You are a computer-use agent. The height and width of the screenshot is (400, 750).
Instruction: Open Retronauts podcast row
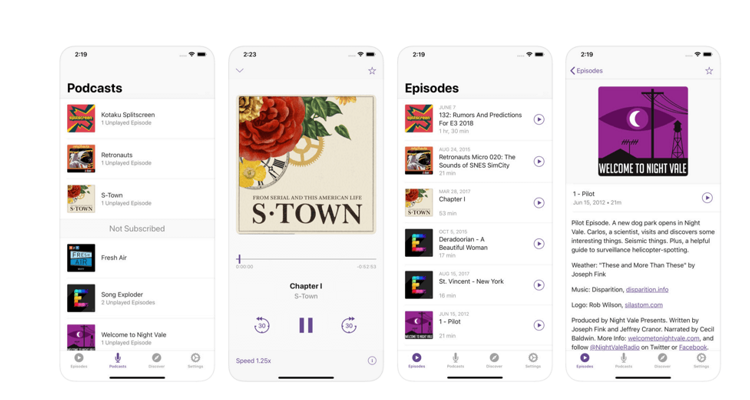(137, 158)
